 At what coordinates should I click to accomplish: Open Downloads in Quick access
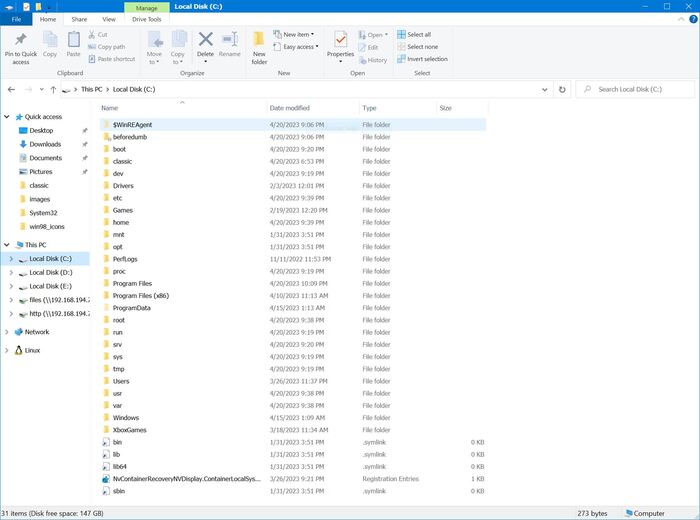(x=40, y=144)
